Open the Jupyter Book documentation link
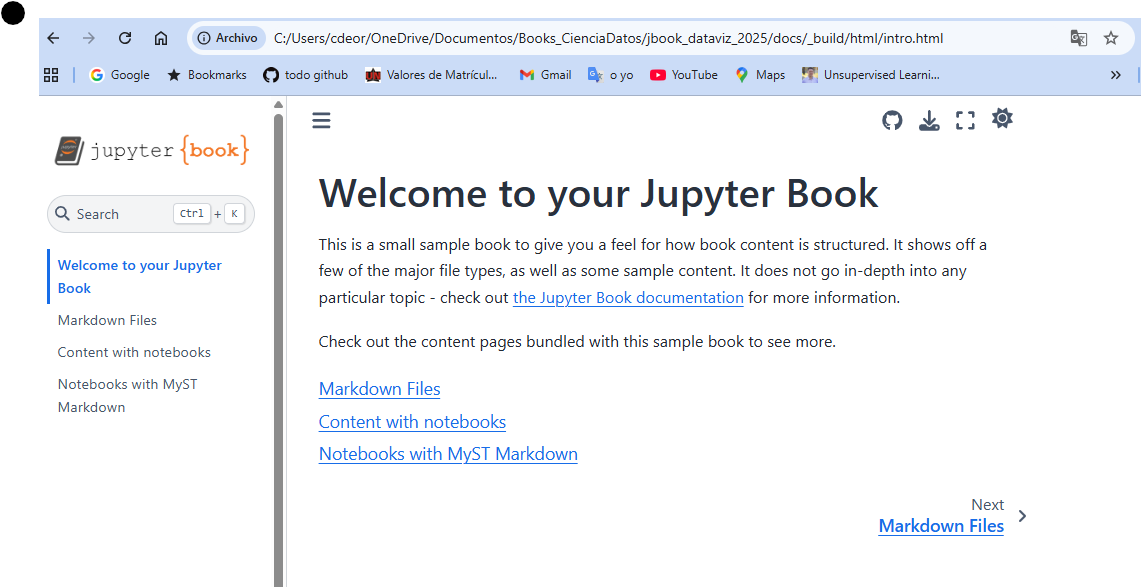Screen dimensions: 1141x587 click(x=628, y=298)
